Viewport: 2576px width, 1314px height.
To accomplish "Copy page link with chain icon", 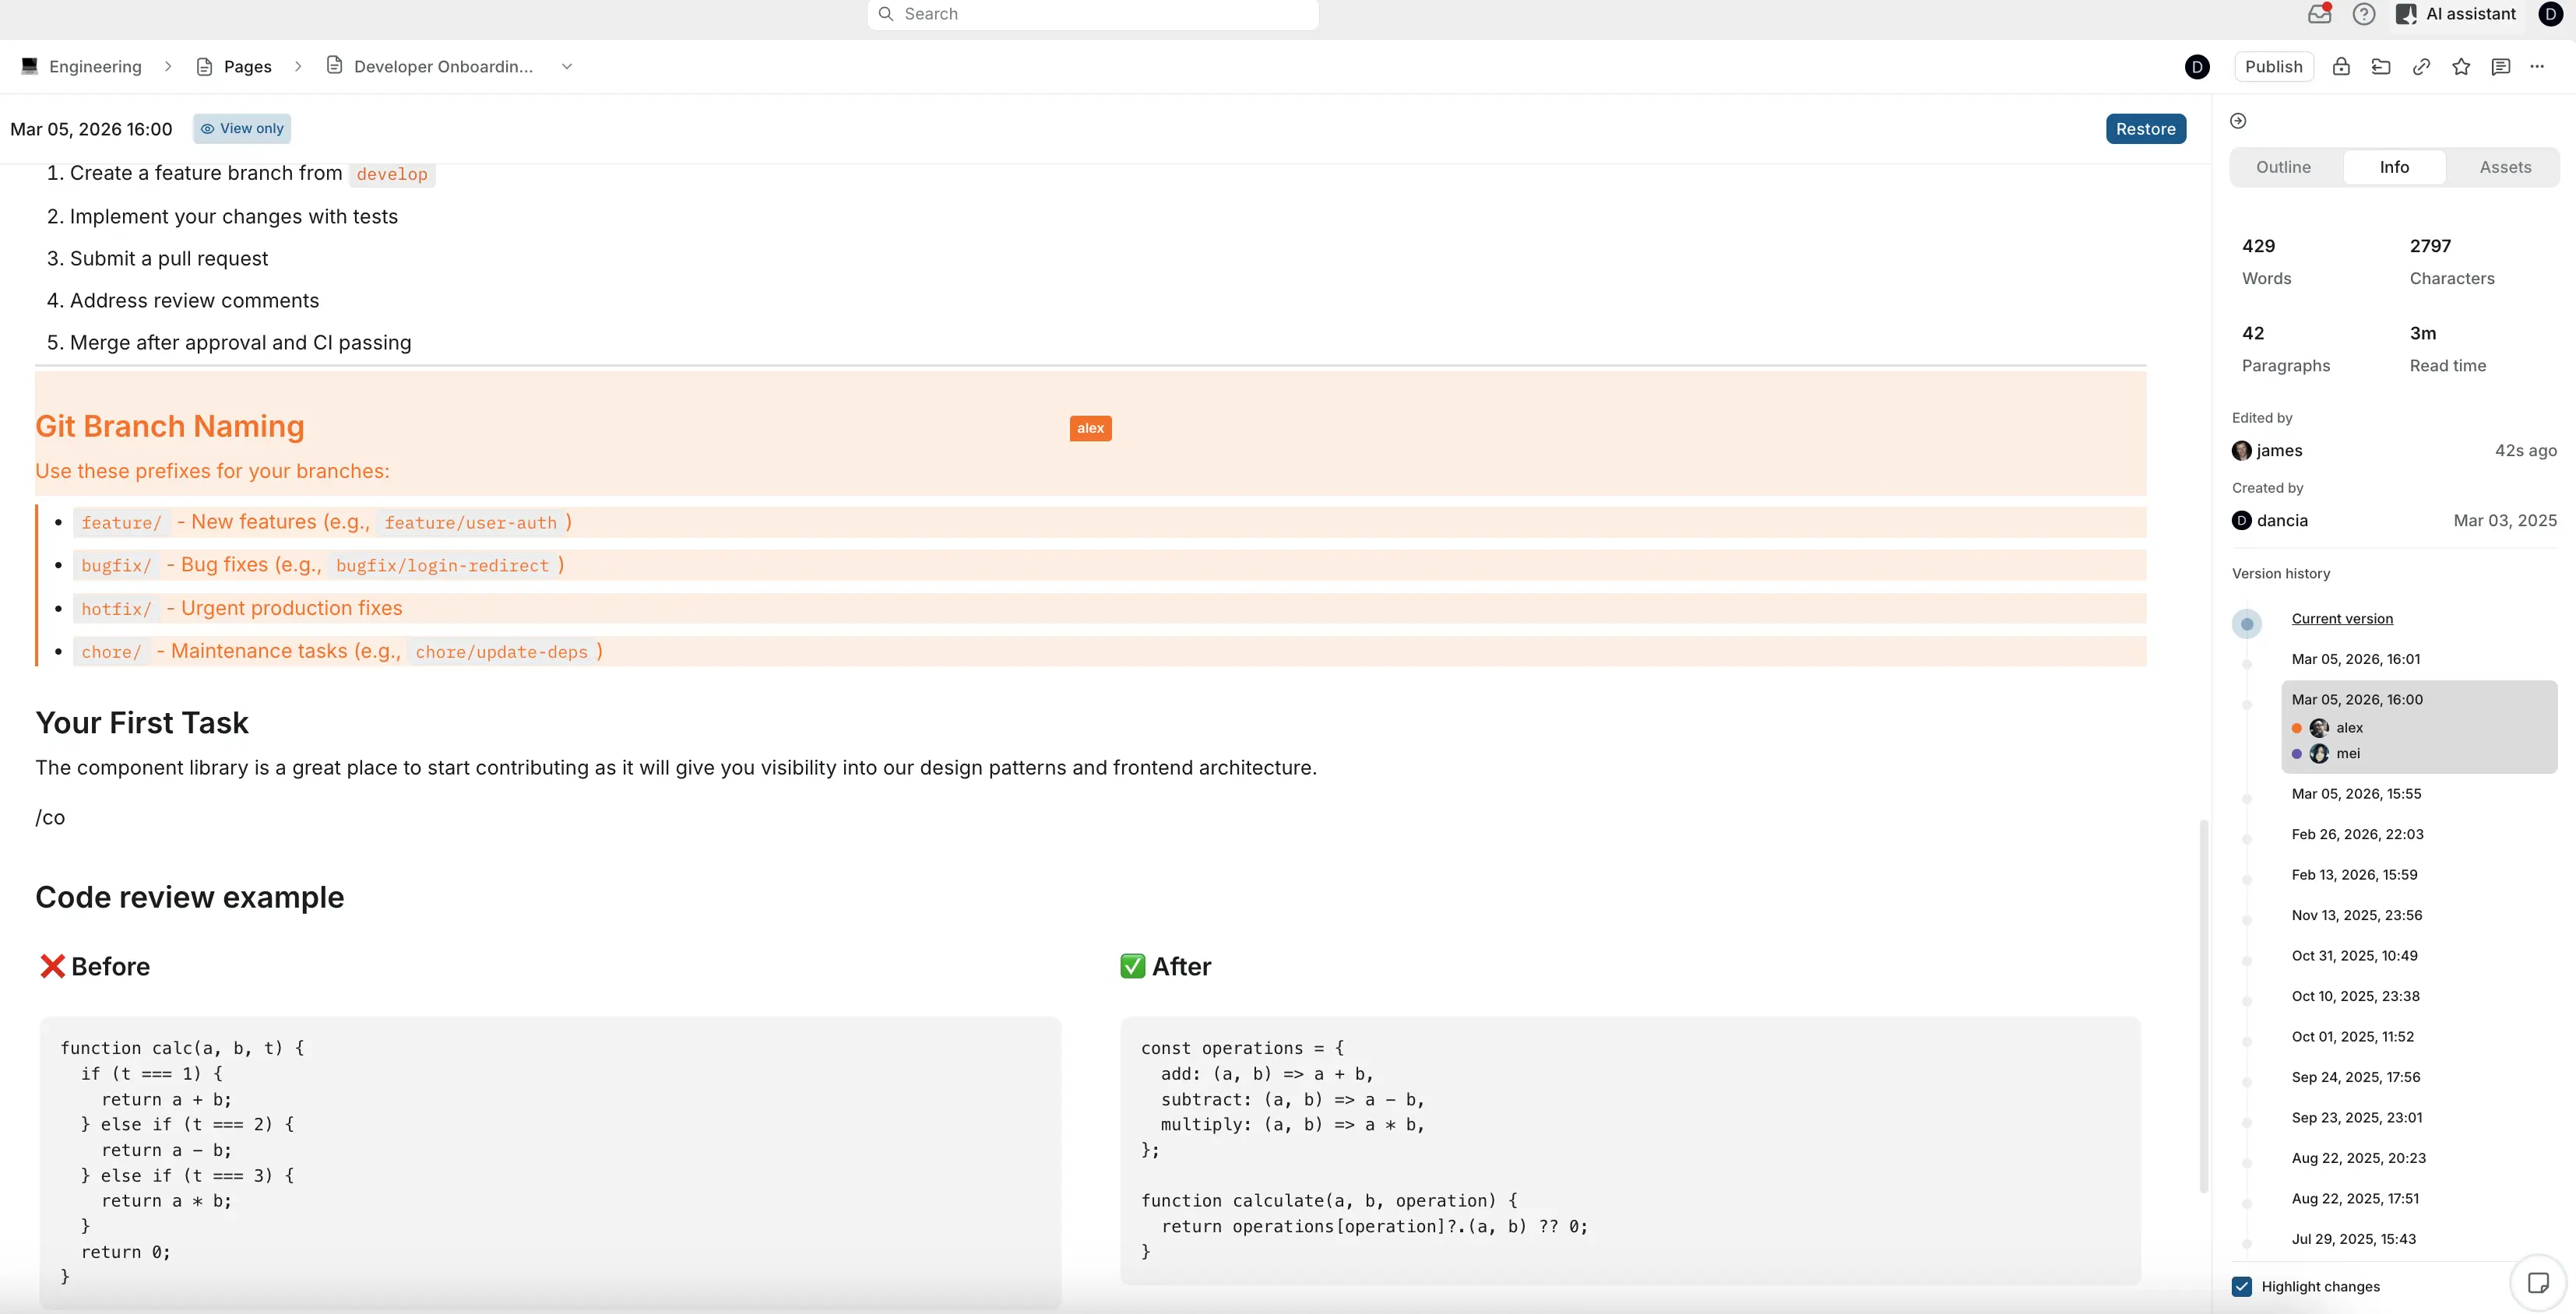I will 2421,67.
